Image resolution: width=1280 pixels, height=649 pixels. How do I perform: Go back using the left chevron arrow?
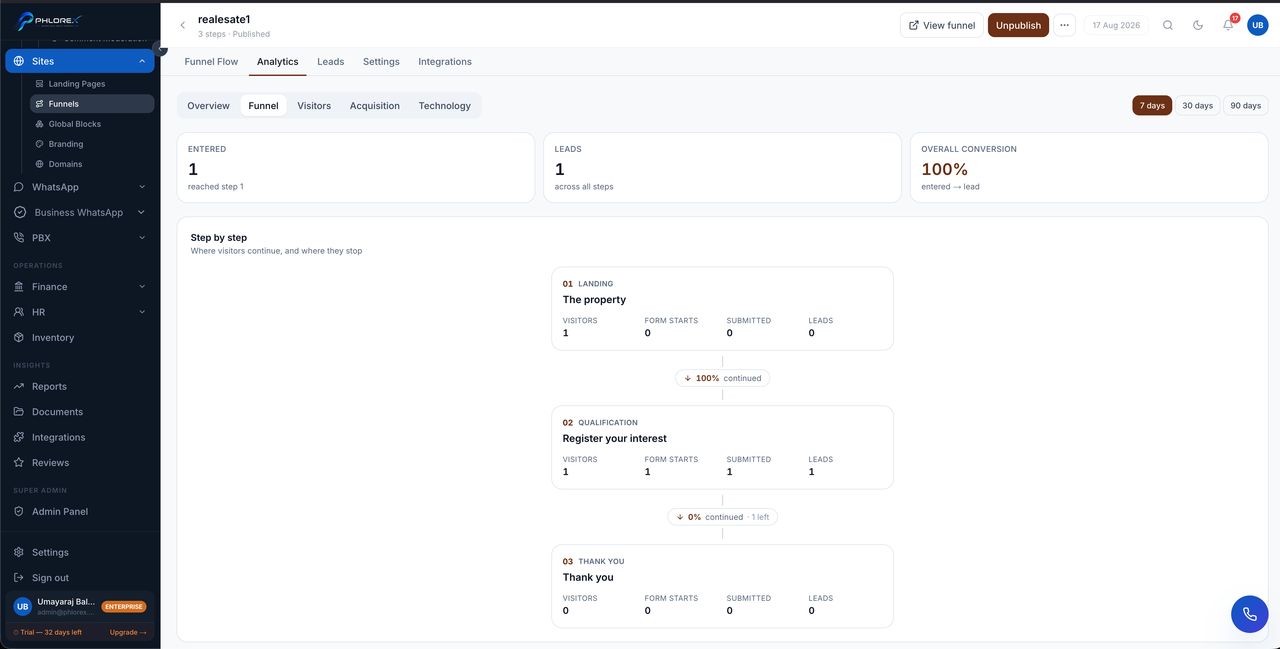tap(182, 25)
